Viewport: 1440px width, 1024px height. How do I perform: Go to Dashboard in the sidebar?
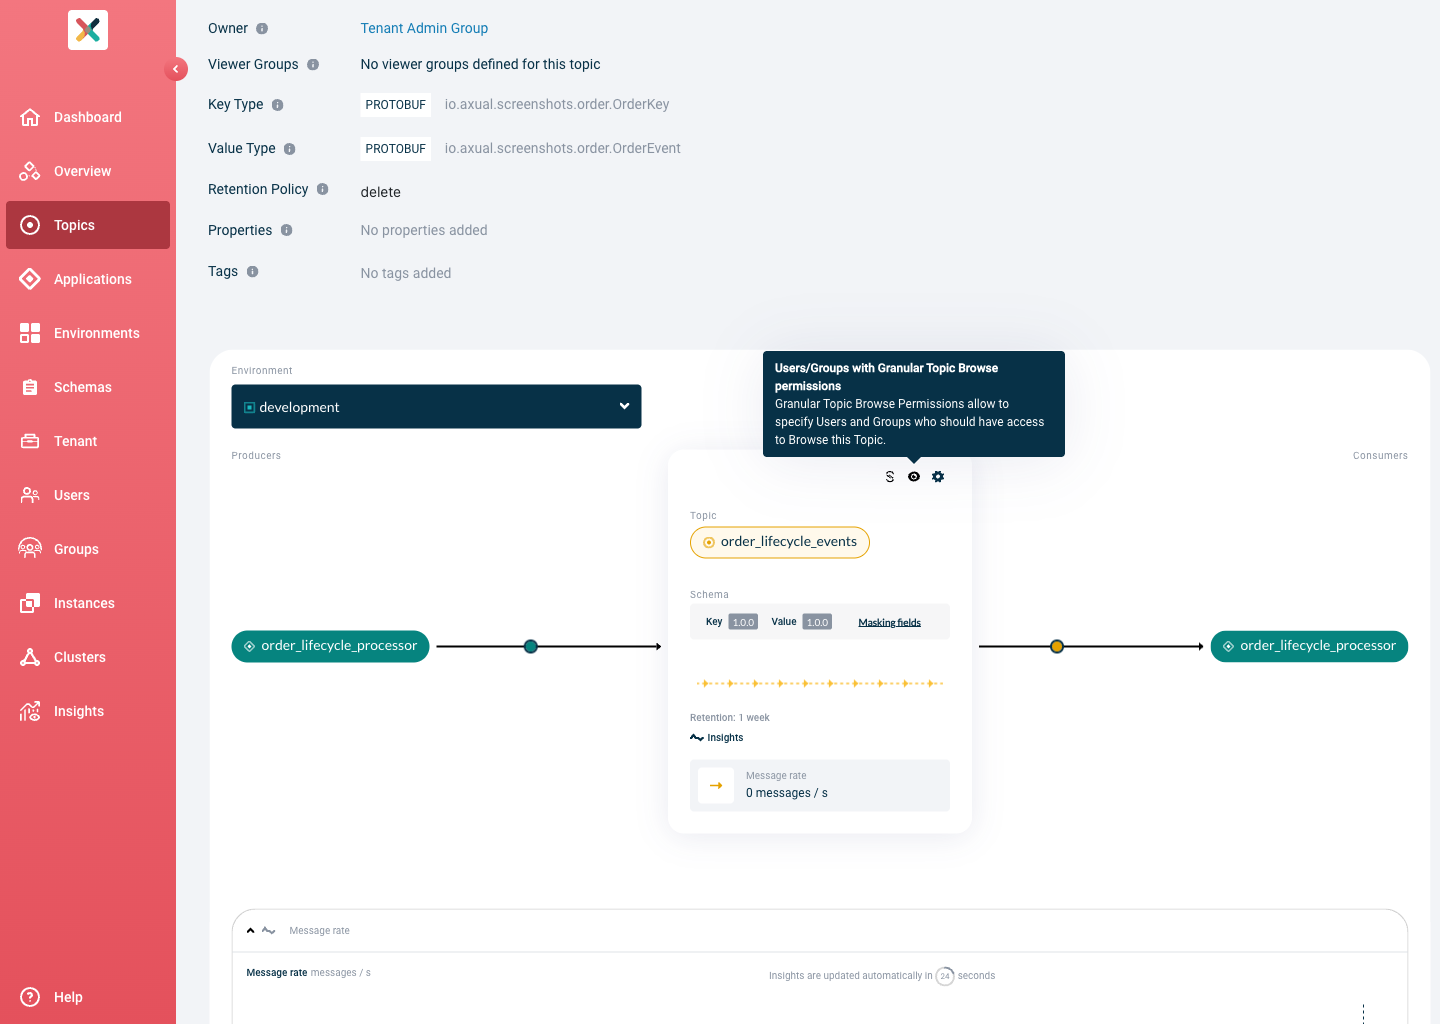(x=88, y=117)
